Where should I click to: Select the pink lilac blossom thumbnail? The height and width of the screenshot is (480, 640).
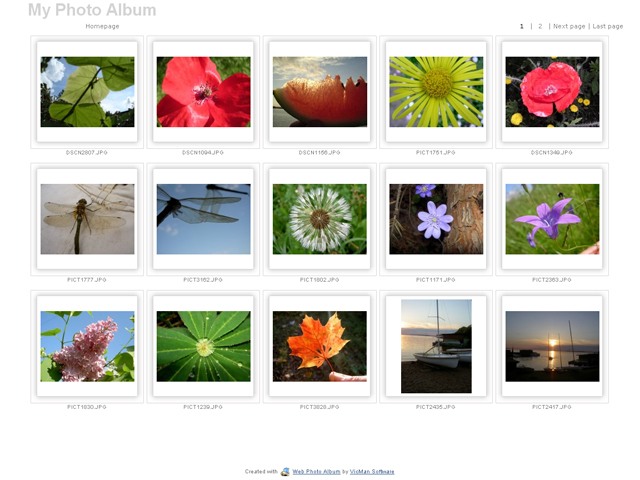tap(87, 346)
